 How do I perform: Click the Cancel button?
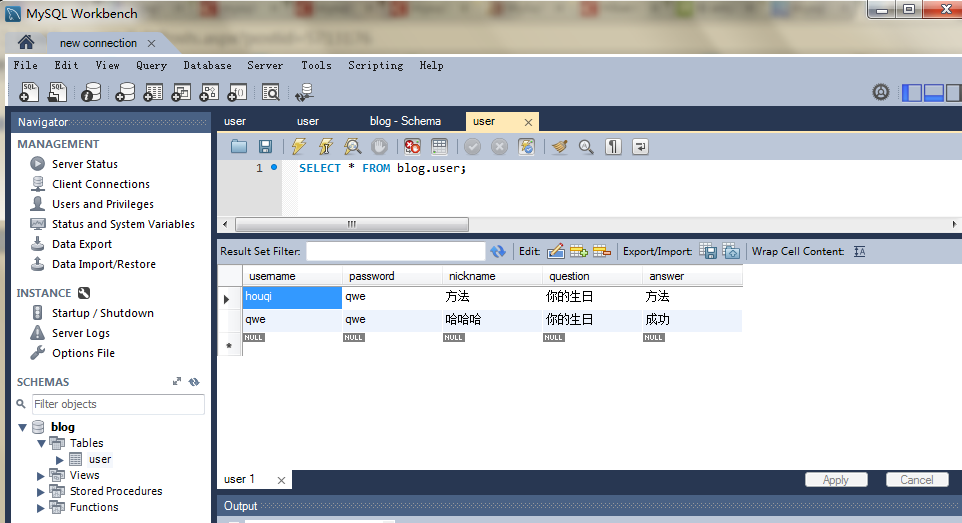917,479
